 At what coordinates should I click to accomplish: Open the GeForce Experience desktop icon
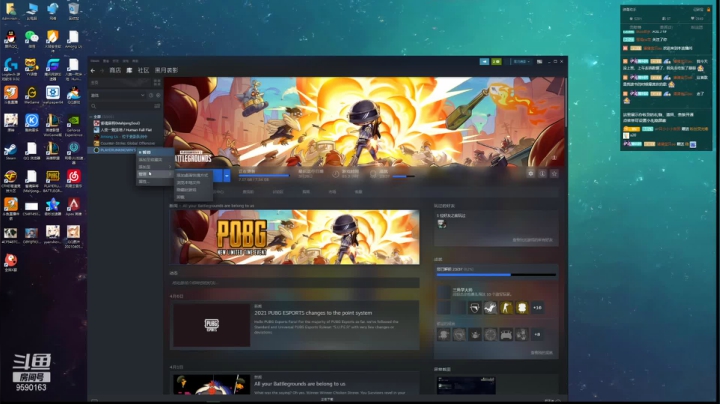73,125
